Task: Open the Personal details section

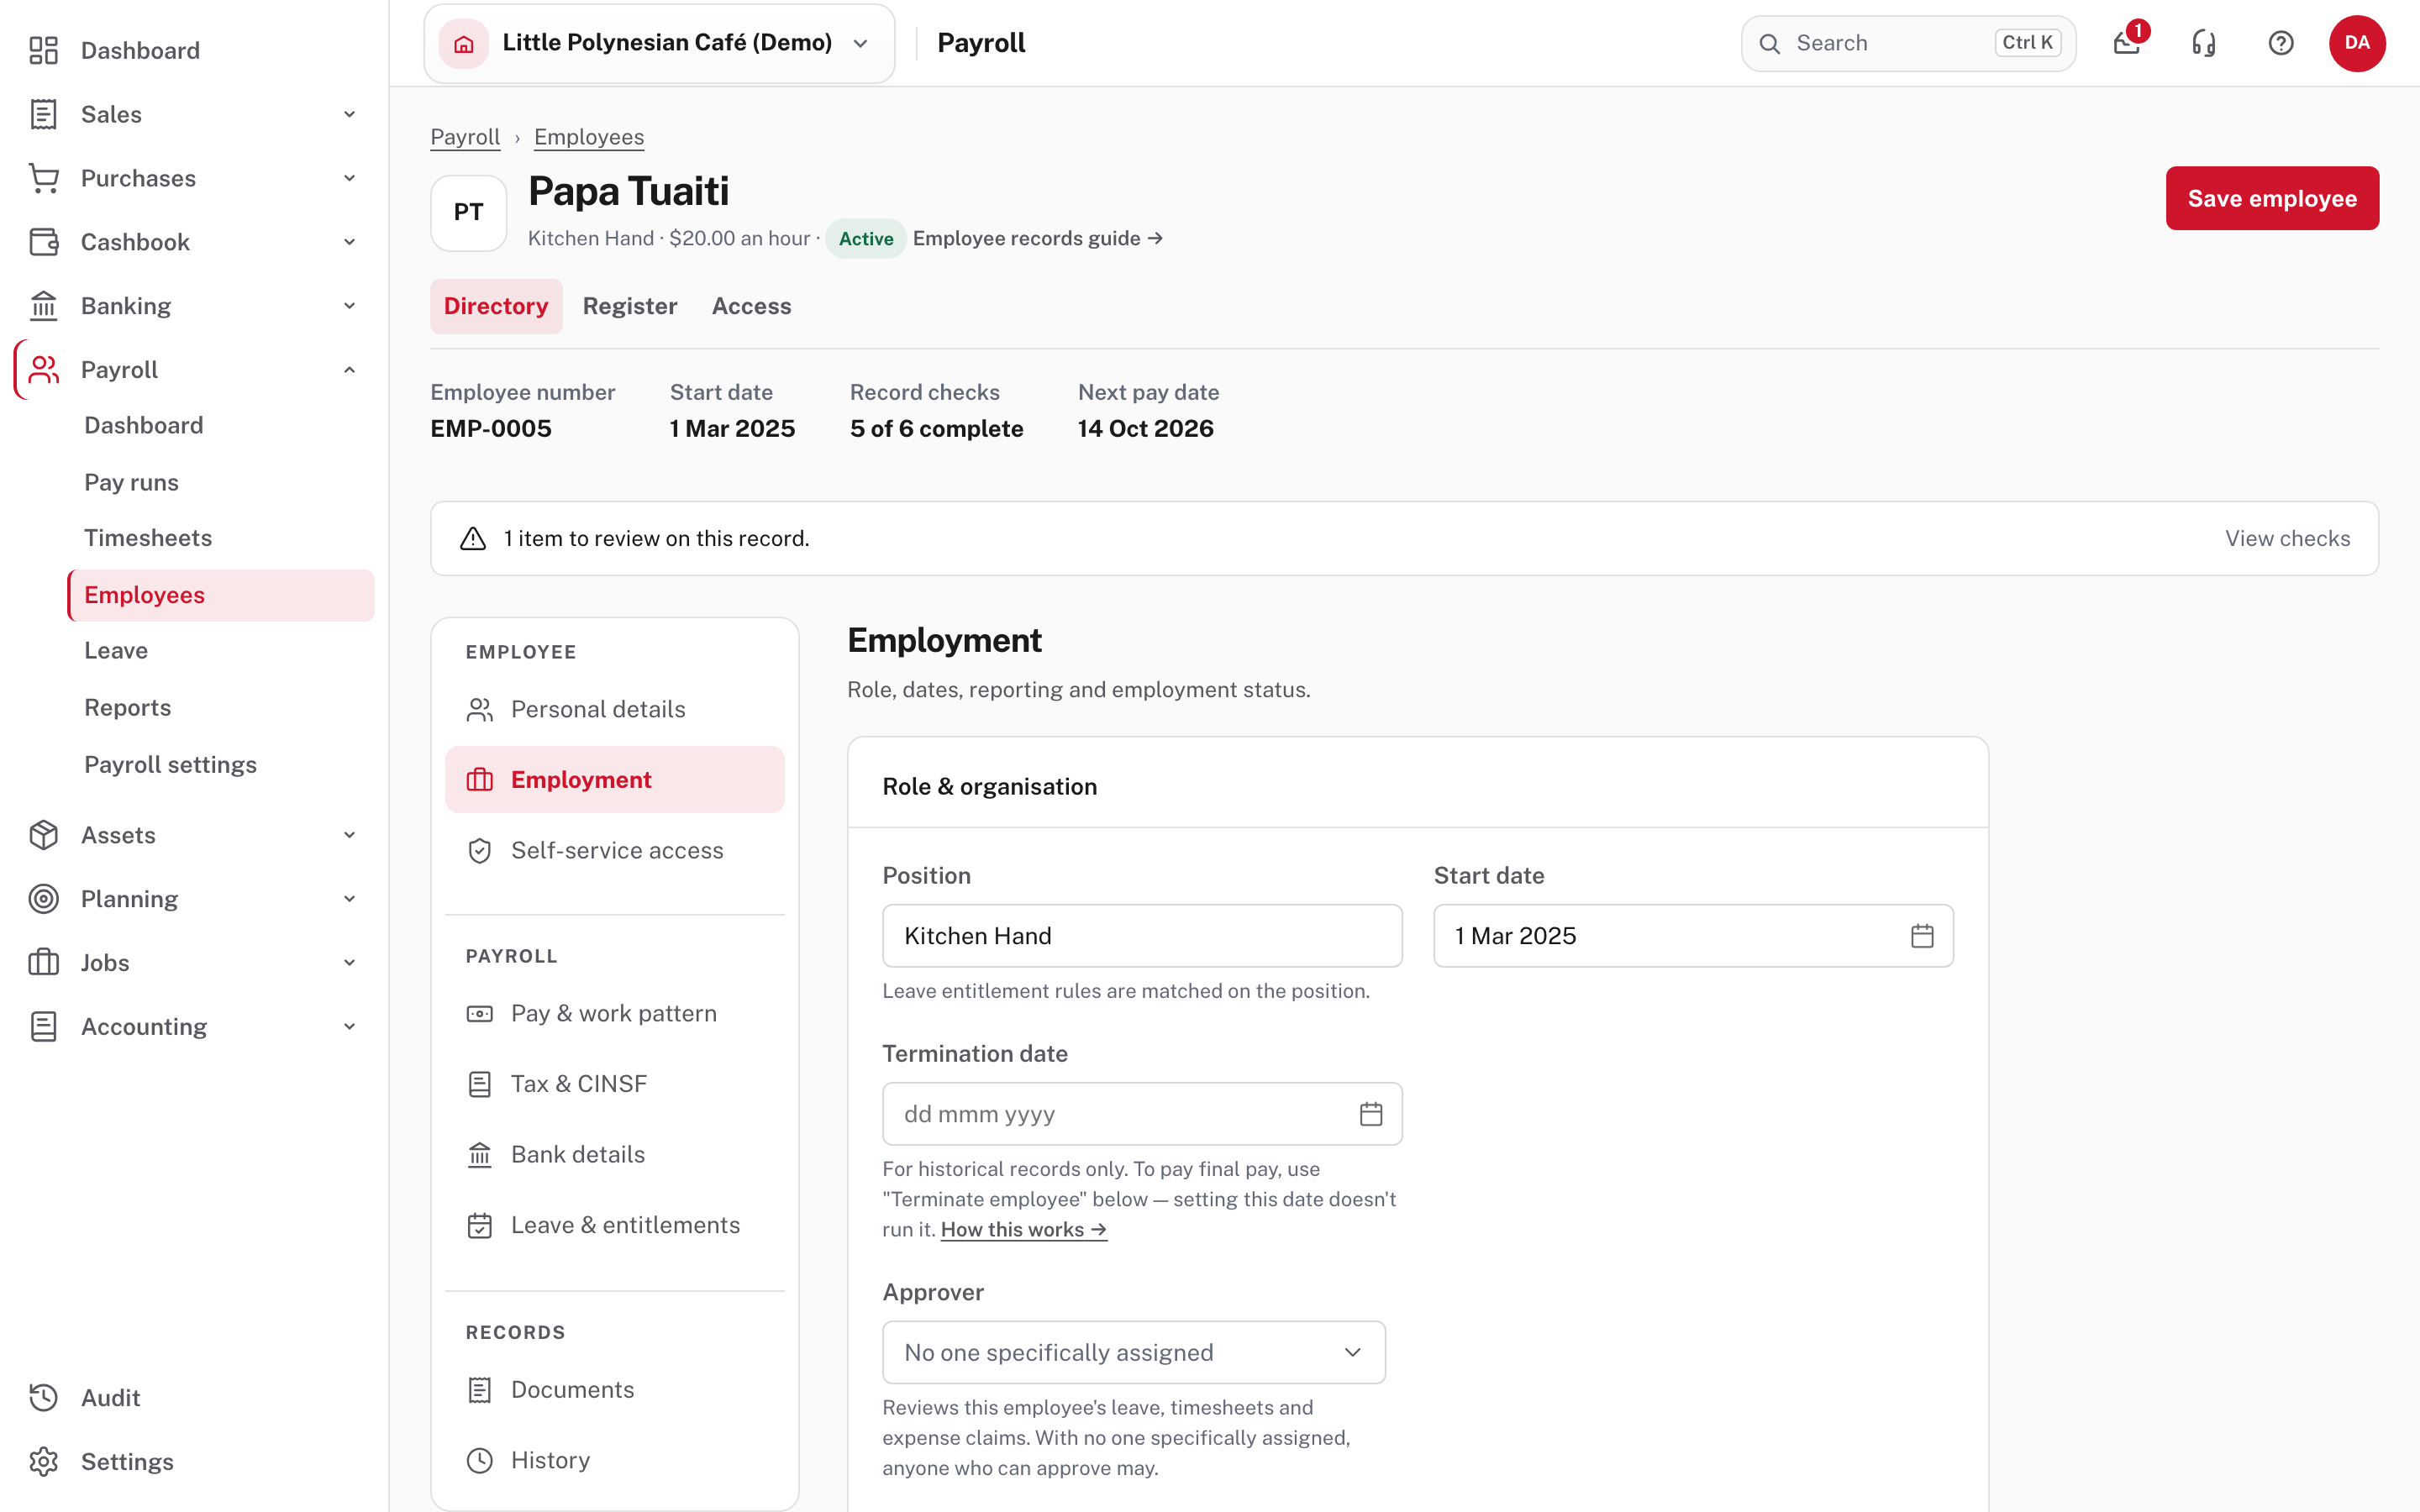Action: coord(615,709)
